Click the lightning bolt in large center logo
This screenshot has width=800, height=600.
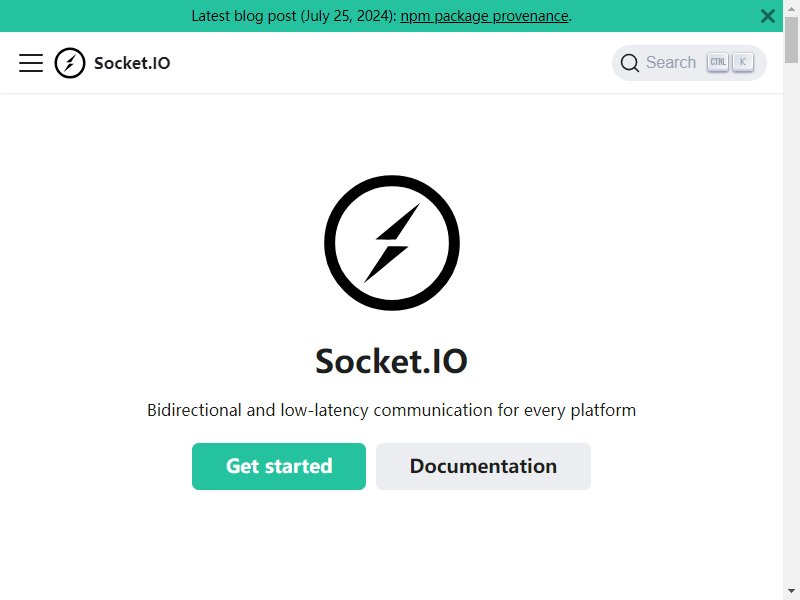(392, 243)
